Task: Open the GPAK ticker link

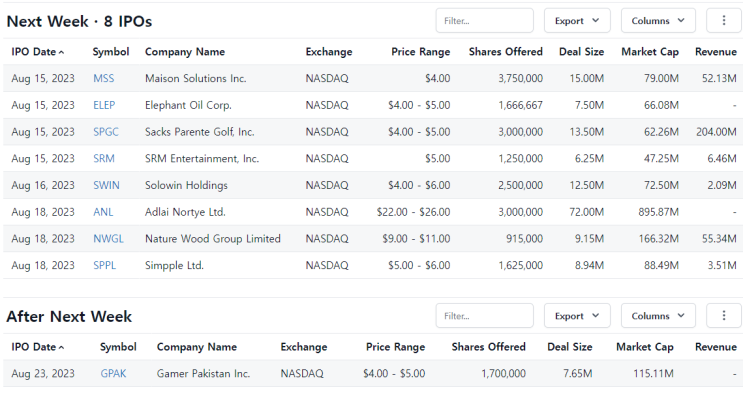Action: [x=113, y=374]
